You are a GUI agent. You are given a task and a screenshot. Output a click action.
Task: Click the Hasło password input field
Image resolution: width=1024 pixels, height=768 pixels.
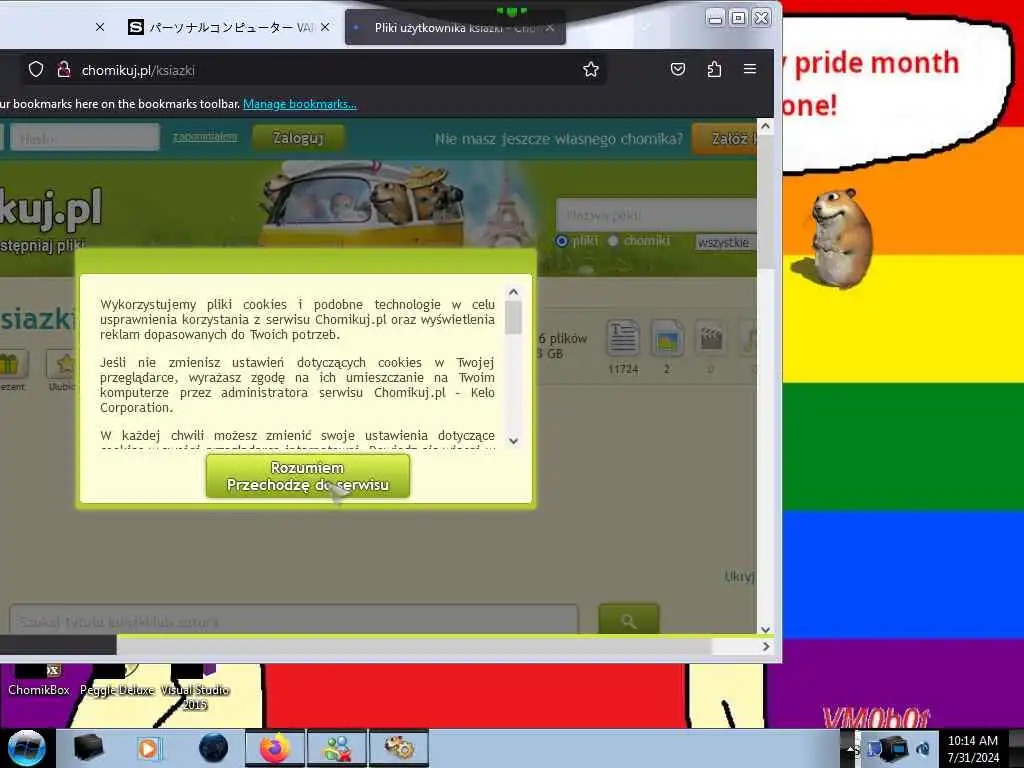pyautogui.click(x=85, y=138)
